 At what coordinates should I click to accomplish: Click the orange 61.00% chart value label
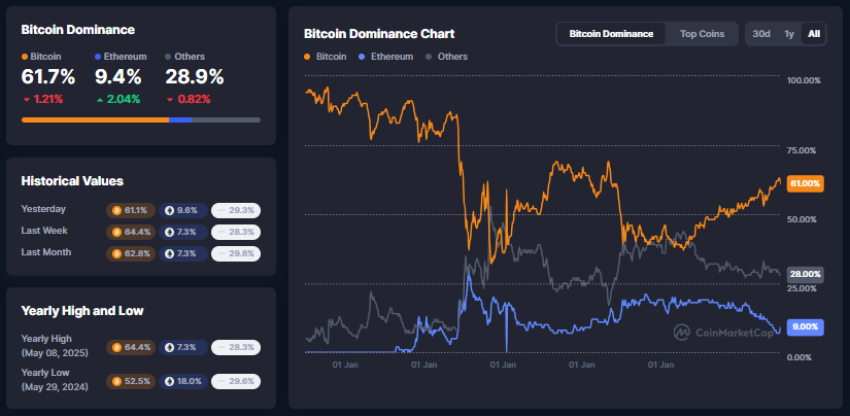[x=805, y=184]
